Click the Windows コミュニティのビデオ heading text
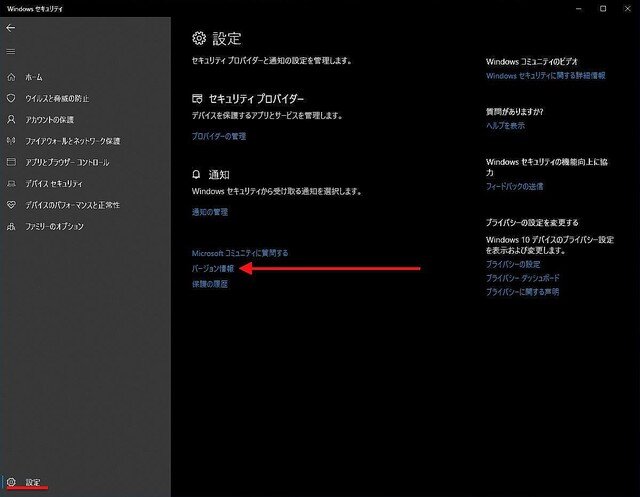The width and height of the screenshot is (640, 497). coord(532,62)
